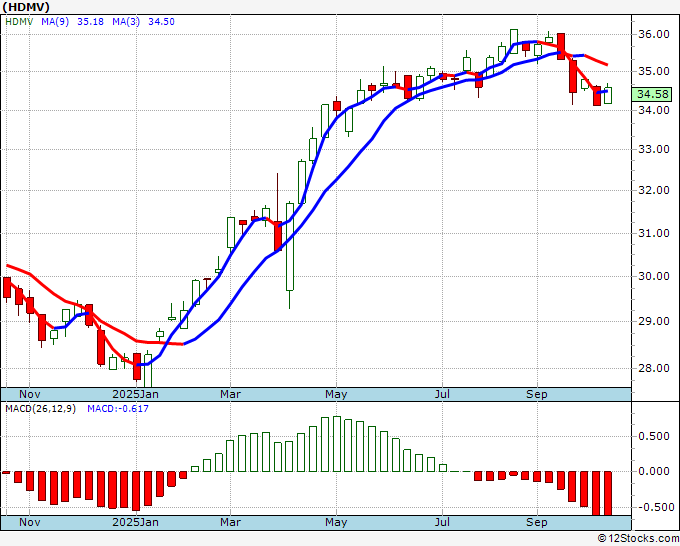Click the Jul label on MACD axis
Viewport: 680px width, 546px height.
pos(442,522)
